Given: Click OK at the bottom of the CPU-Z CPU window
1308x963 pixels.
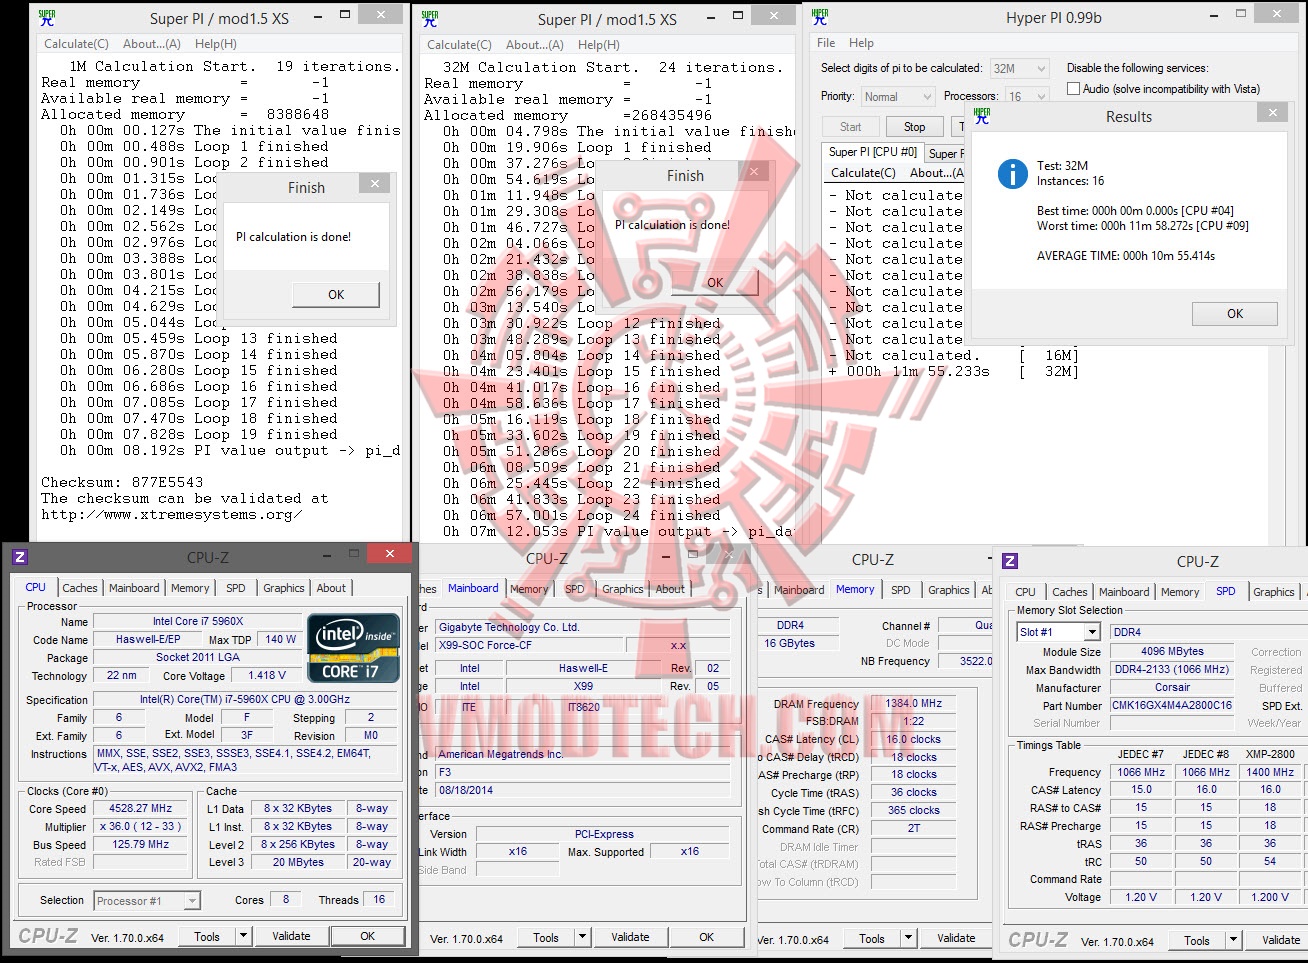Looking at the screenshot, I should (x=368, y=936).
